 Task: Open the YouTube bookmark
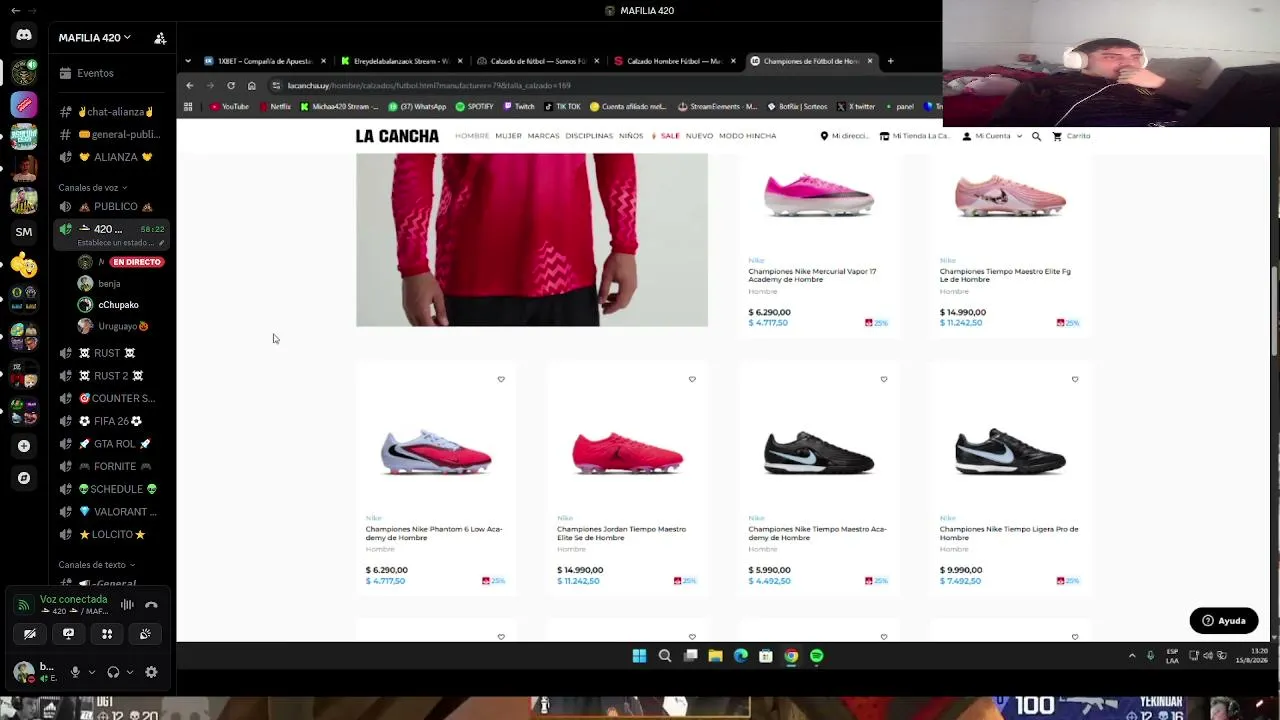click(229, 107)
